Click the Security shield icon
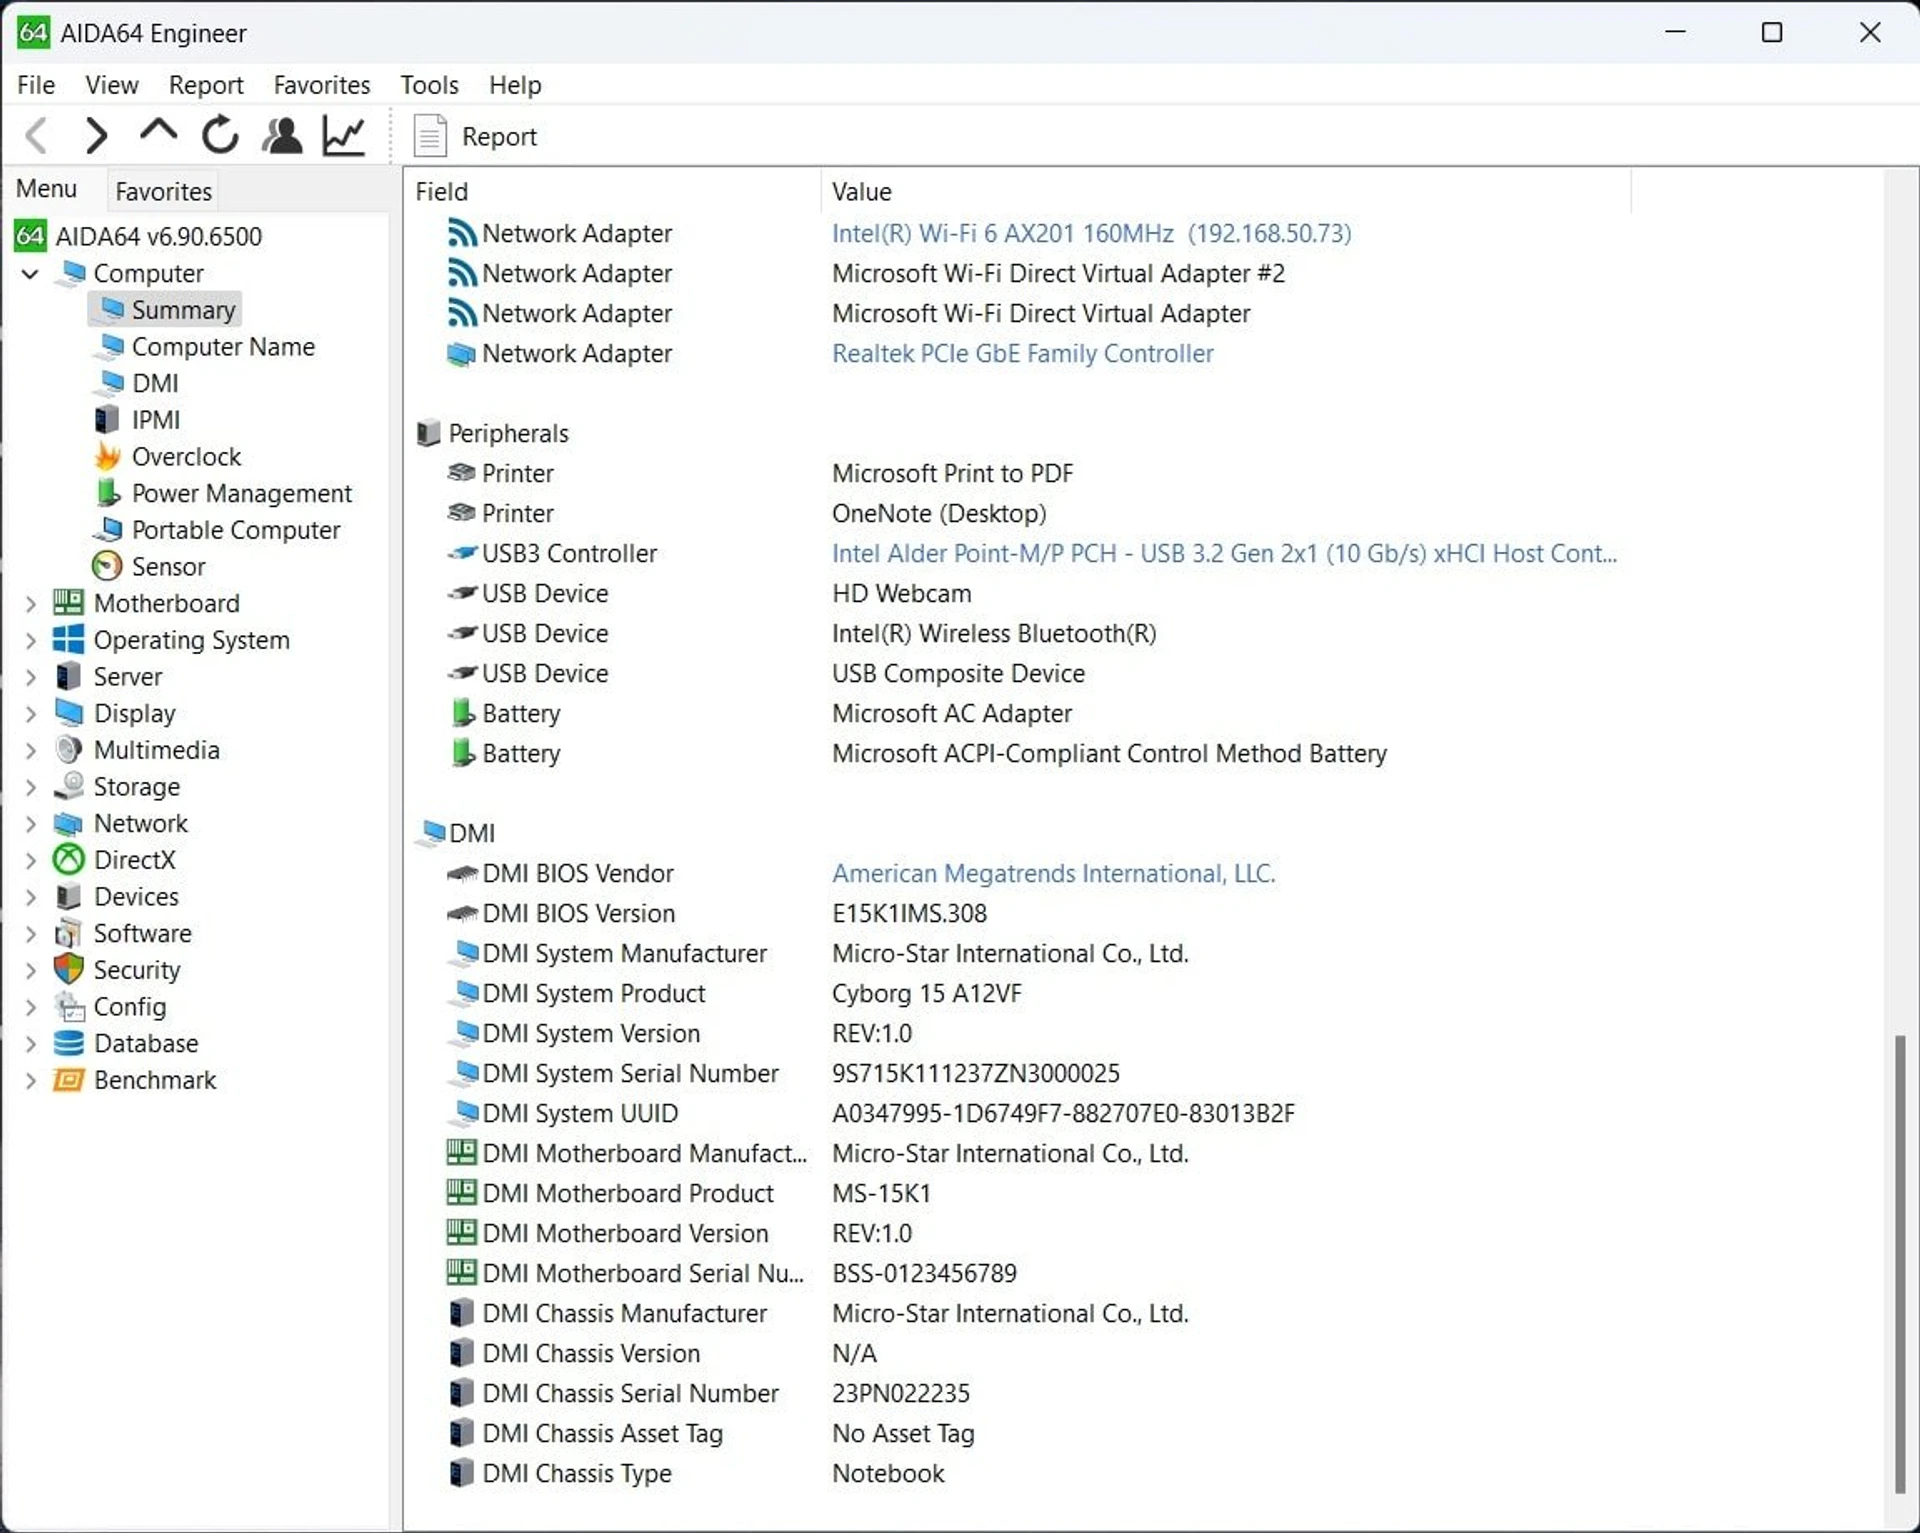1920x1533 pixels. point(68,970)
